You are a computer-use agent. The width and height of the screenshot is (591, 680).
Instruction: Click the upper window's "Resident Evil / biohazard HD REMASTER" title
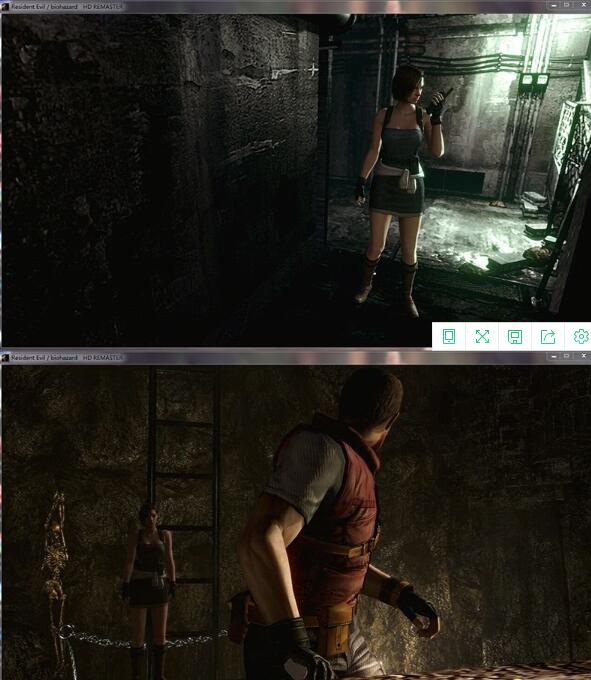[67, 7]
